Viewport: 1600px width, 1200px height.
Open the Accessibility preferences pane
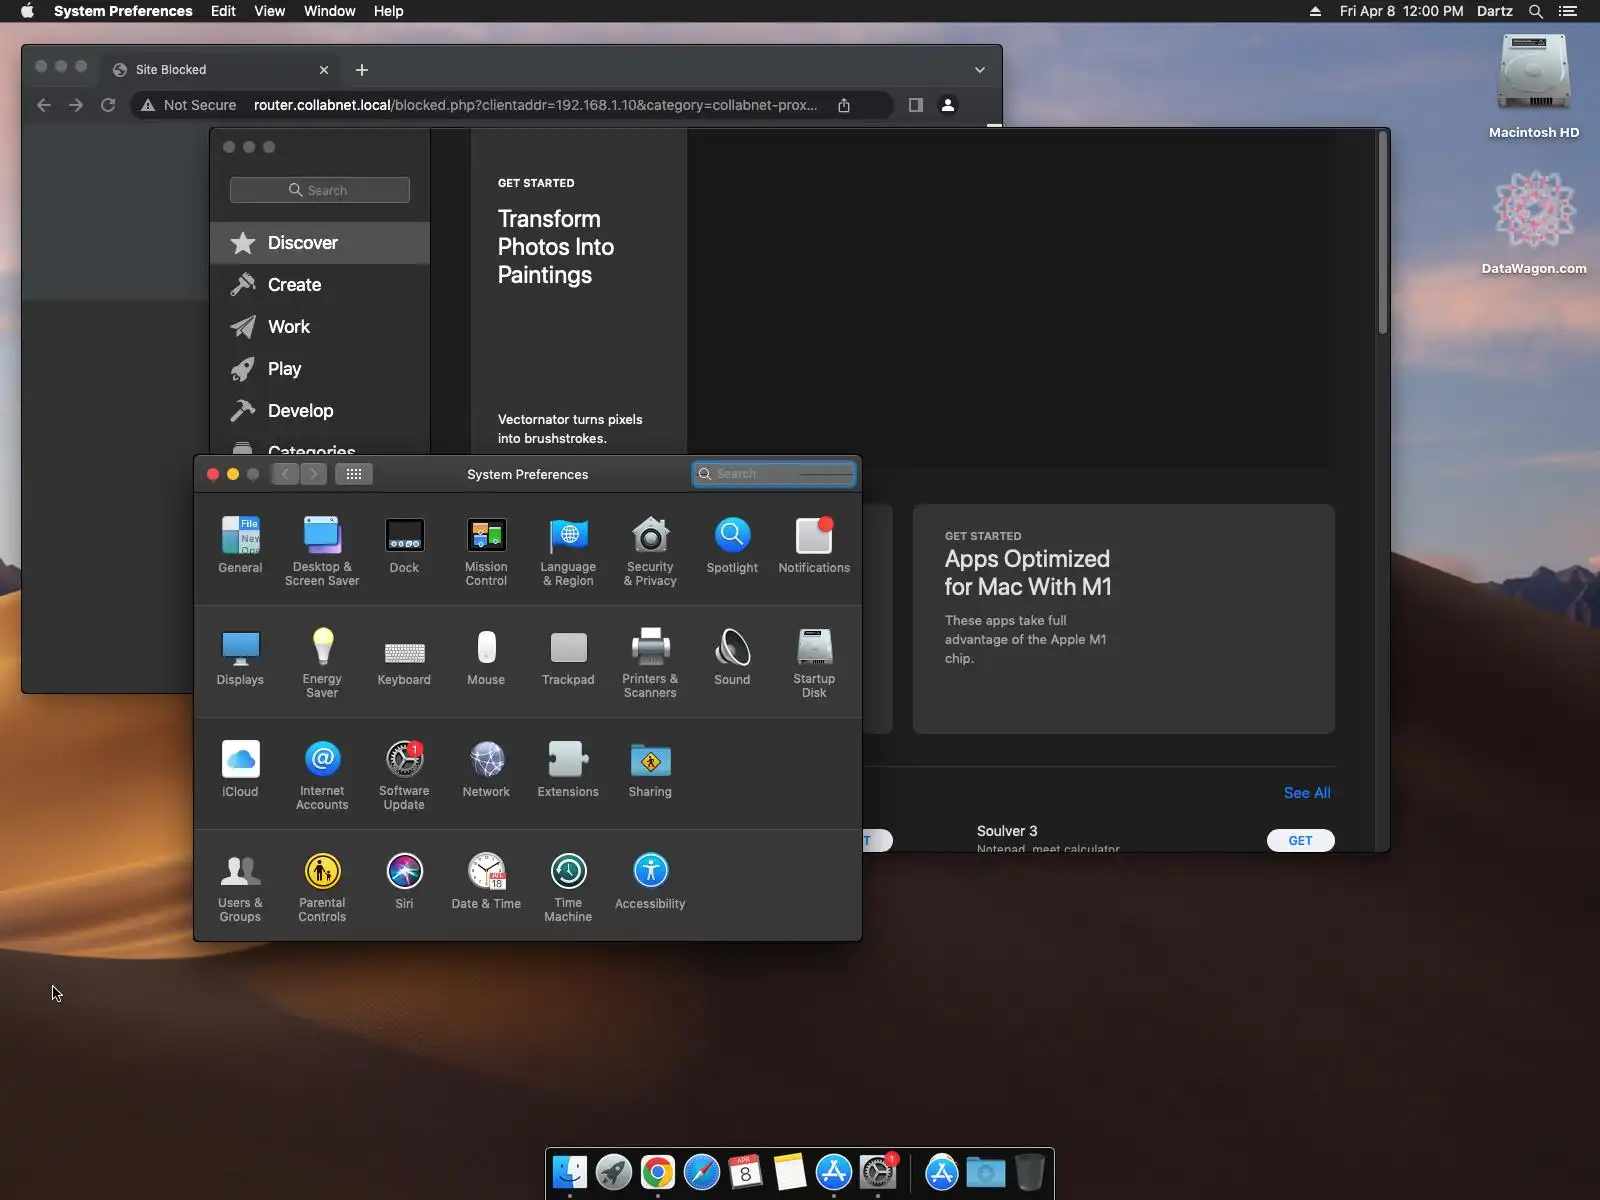coord(650,881)
